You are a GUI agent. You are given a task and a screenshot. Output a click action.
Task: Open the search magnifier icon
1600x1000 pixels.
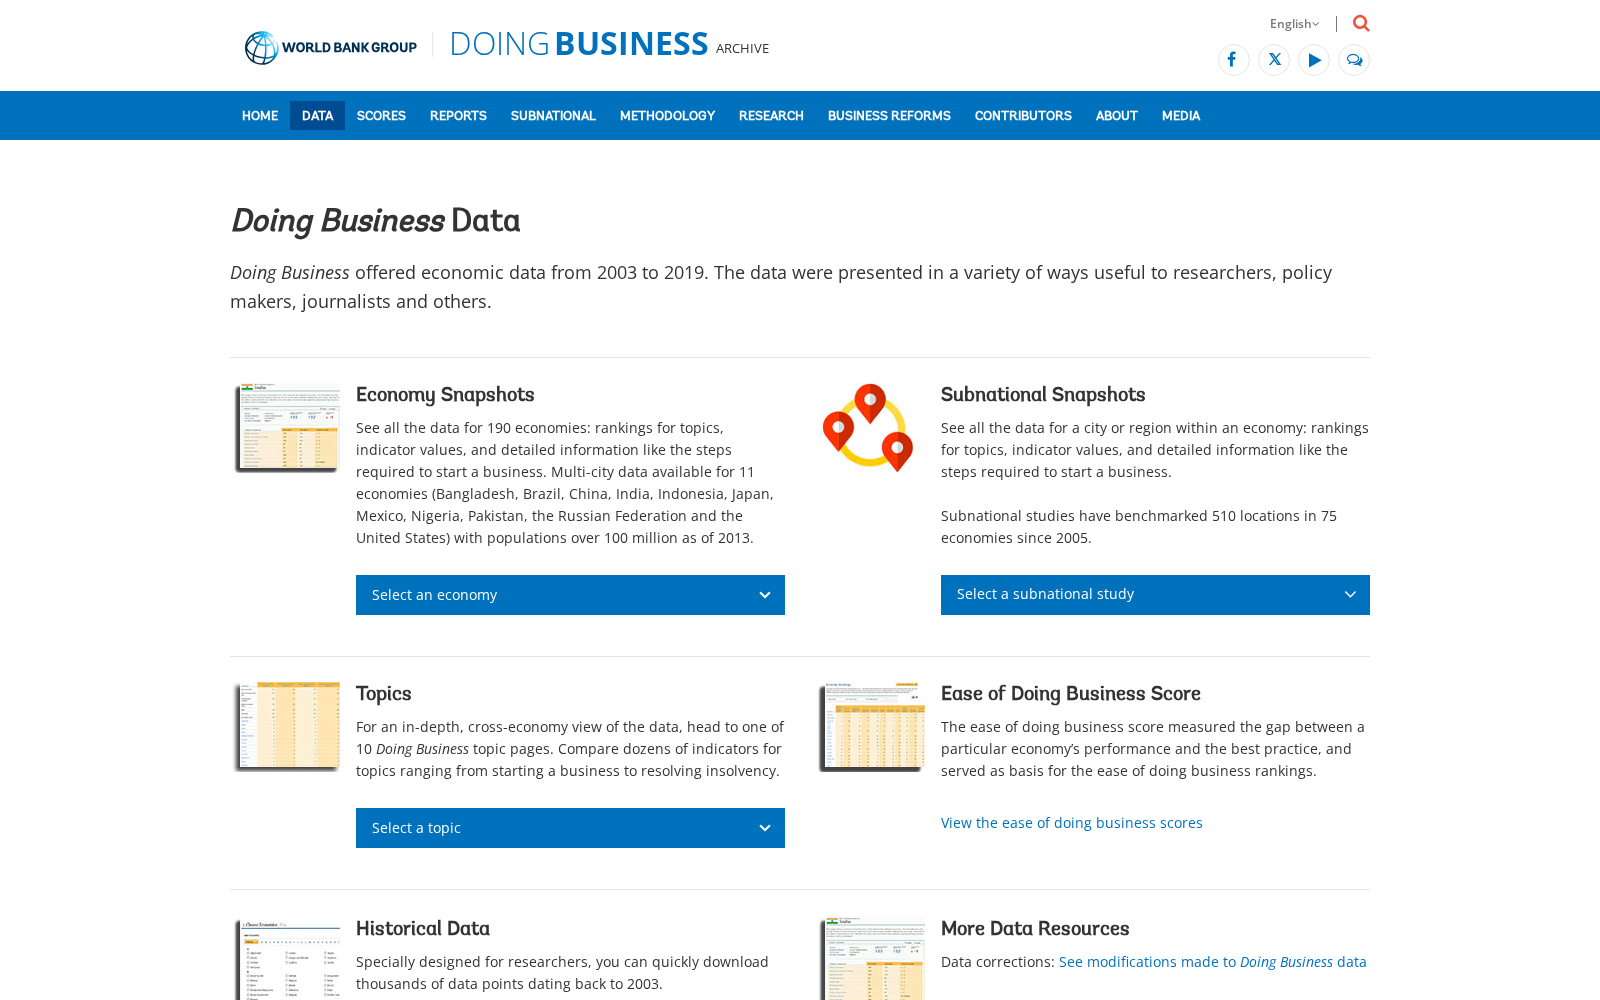point(1361,23)
